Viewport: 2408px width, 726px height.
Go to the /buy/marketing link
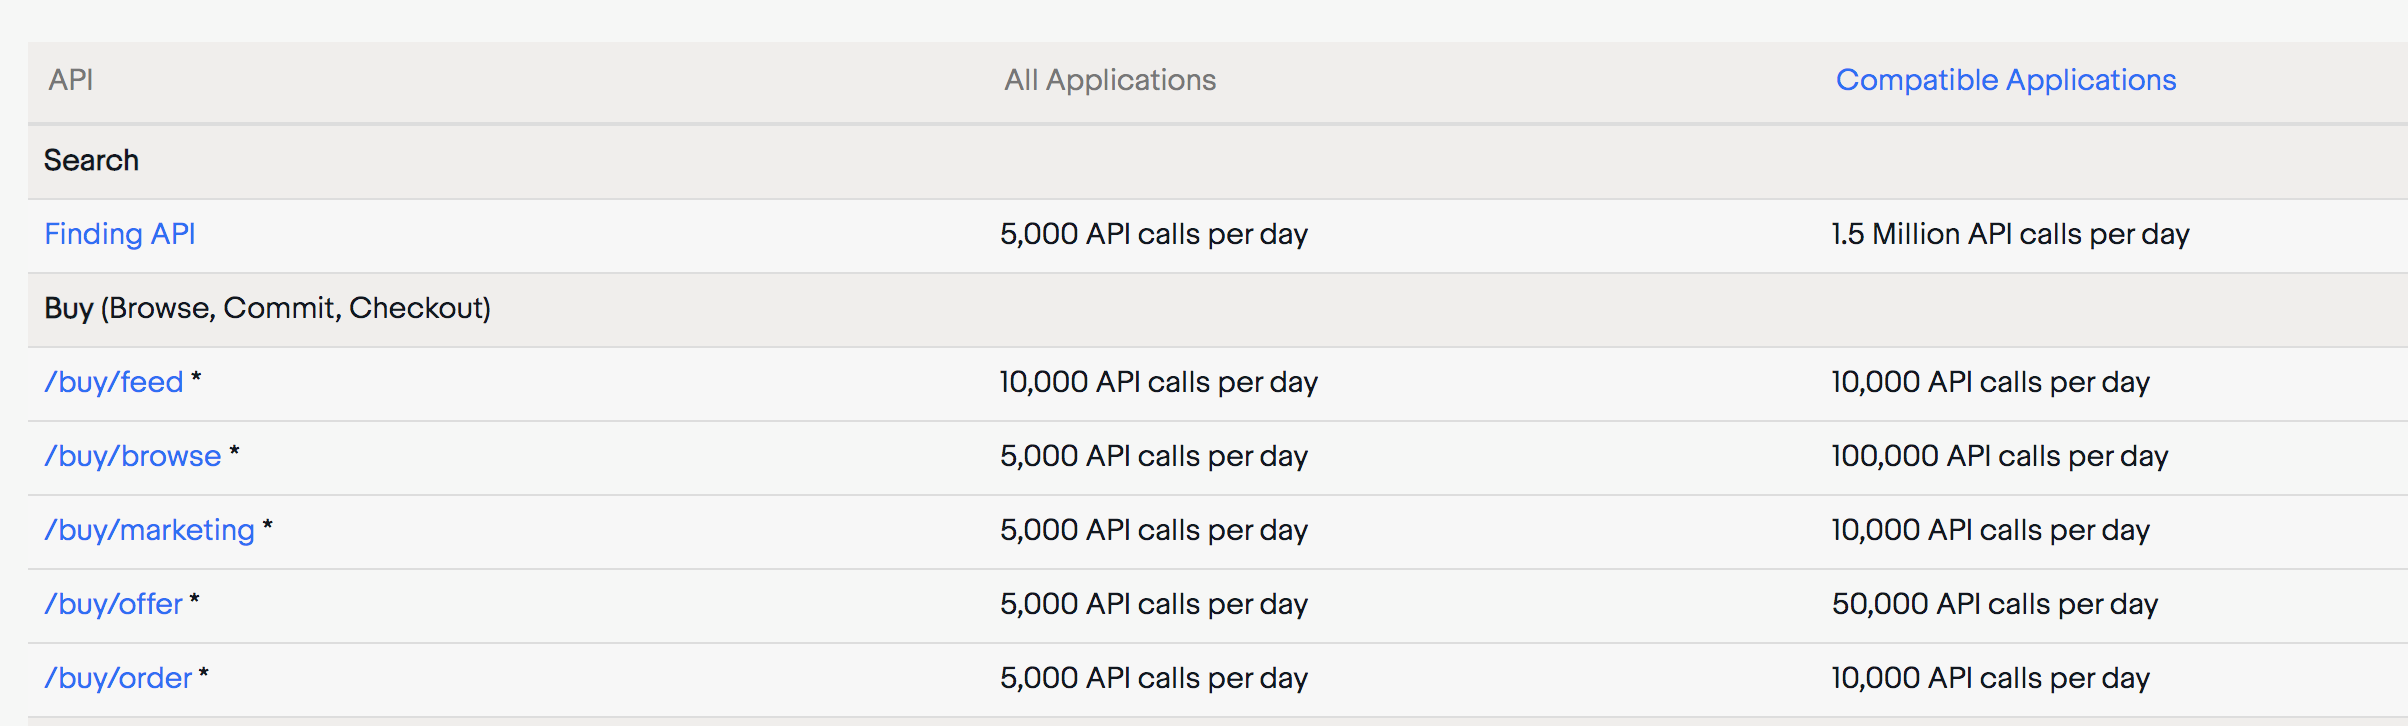(150, 530)
